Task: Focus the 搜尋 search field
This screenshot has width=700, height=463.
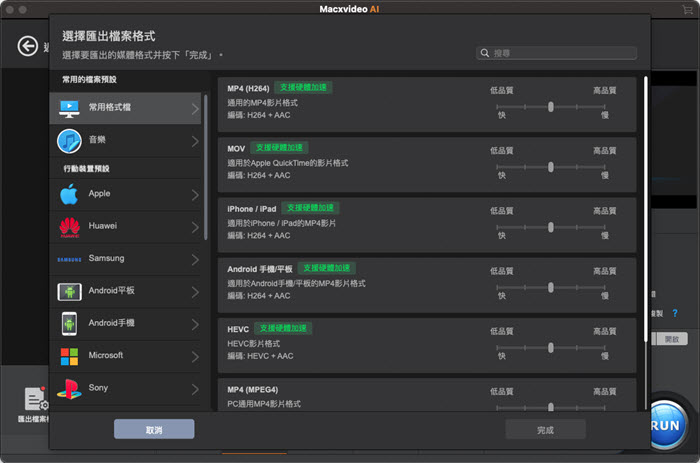Action: click(x=556, y=53)
